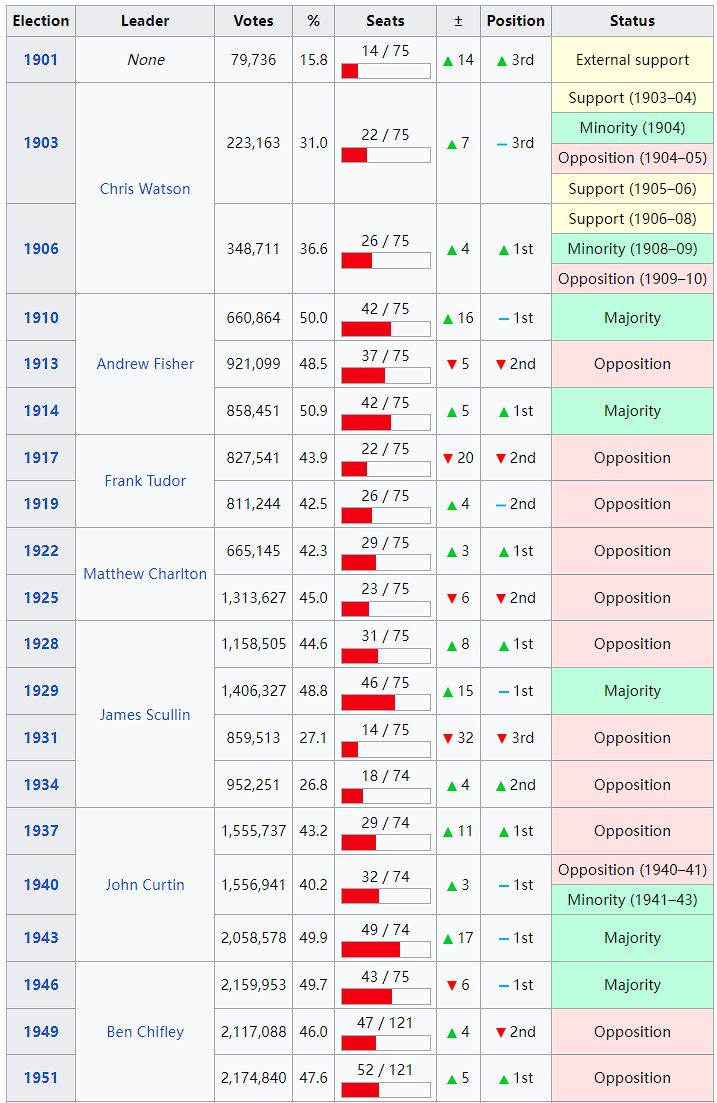This screenshot has height=1103, width=717.
Task: Click the Votes column header
Action: tap(253, 21)
